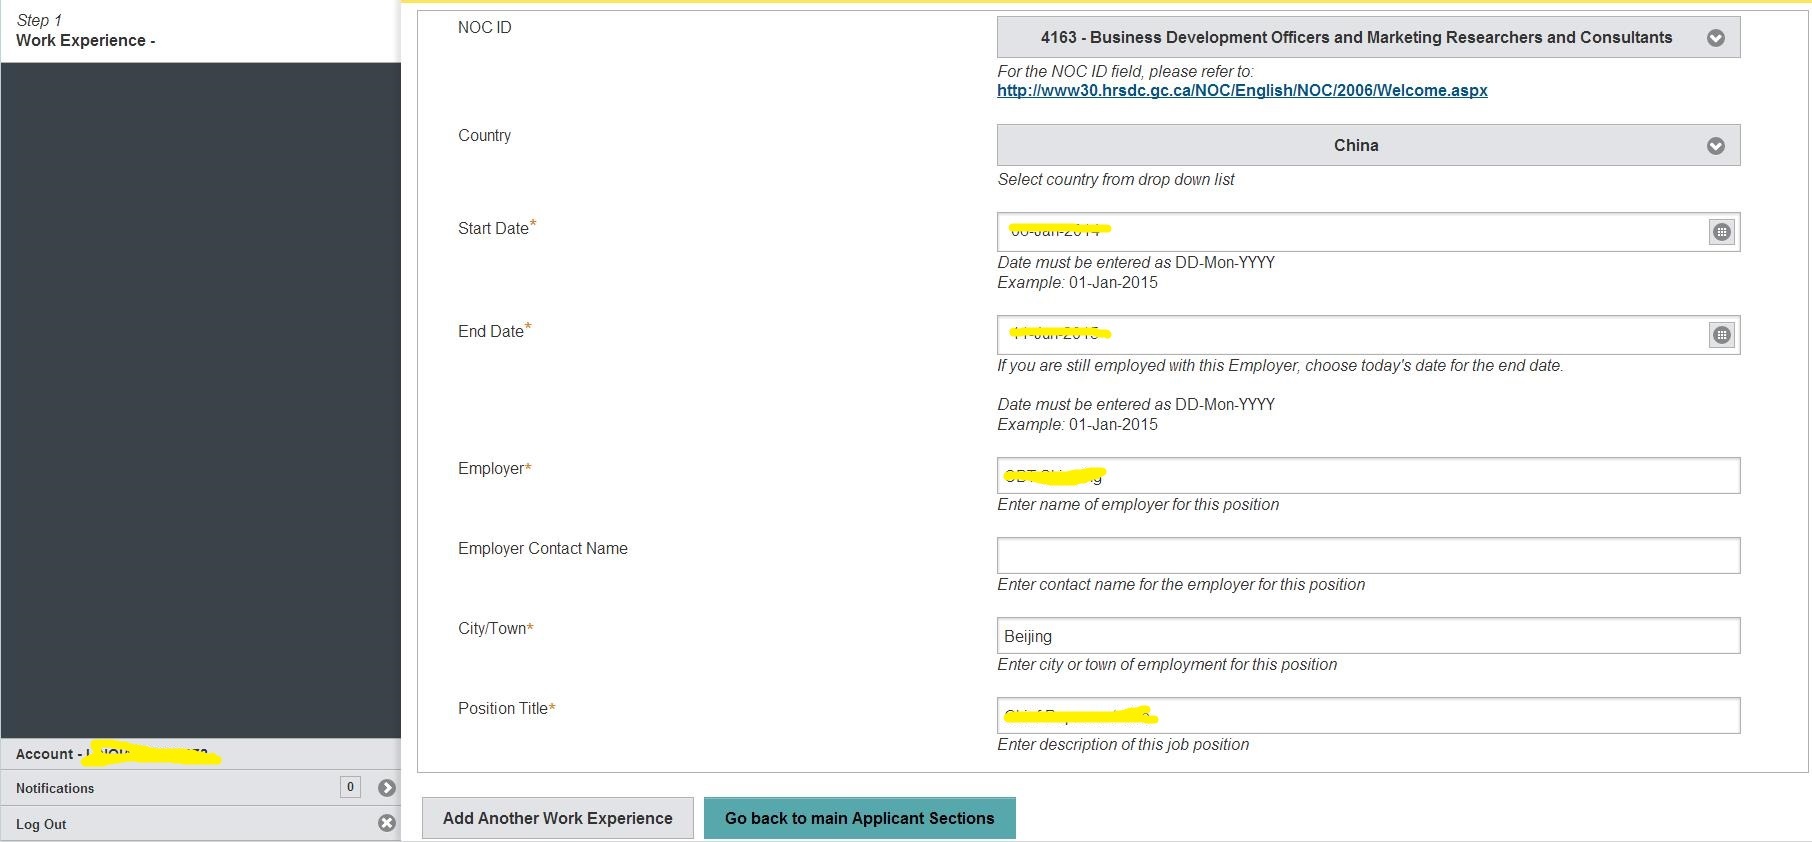Click into the Employer Contact Name field

coord(1367,556)
